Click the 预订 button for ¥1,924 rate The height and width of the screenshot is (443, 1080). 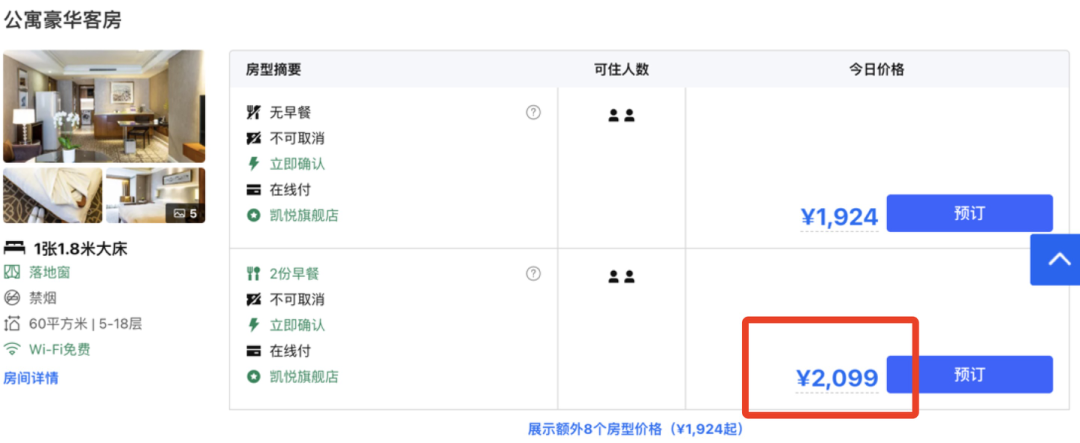tap(969, 213)
